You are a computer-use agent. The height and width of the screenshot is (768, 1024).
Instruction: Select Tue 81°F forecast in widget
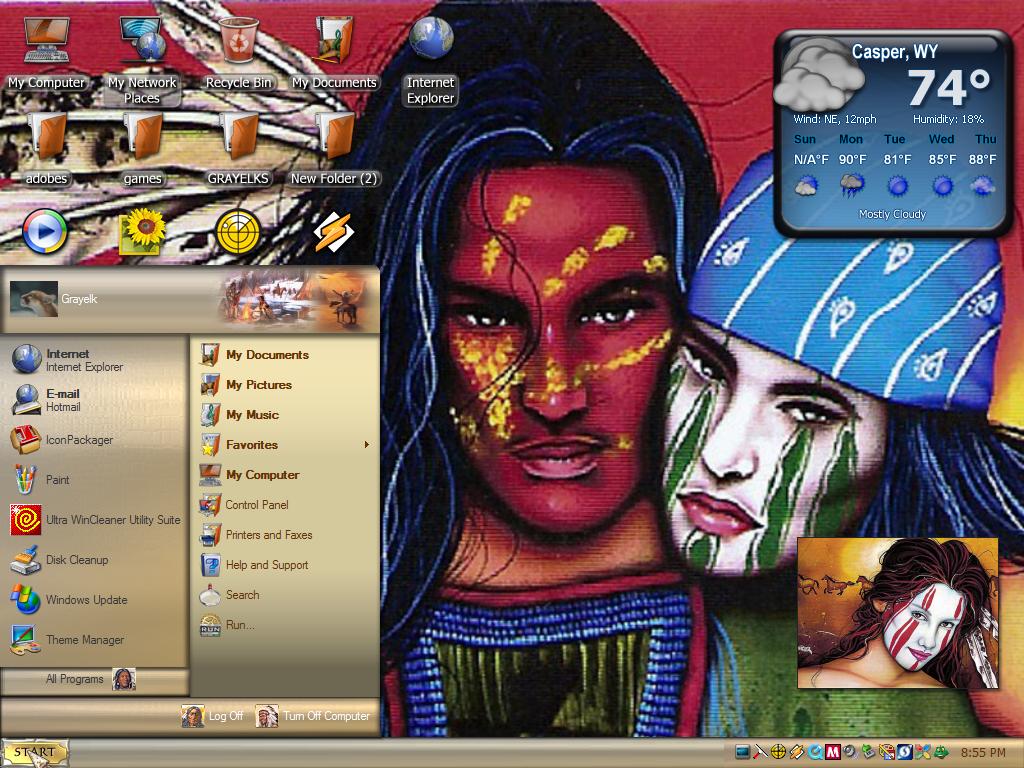click(x=897, y=168)
